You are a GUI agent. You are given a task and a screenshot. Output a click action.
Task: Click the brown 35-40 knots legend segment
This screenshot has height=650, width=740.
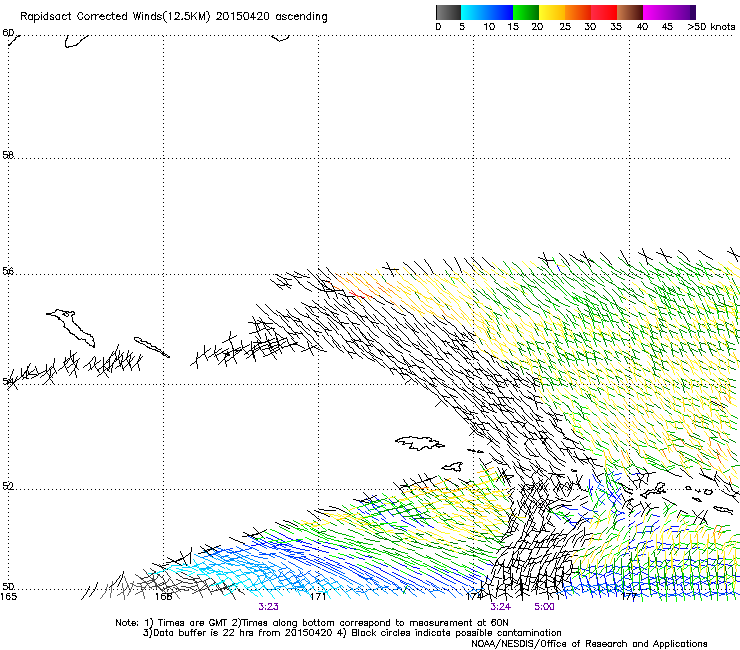pyautogui.click(x=630, y=12)
